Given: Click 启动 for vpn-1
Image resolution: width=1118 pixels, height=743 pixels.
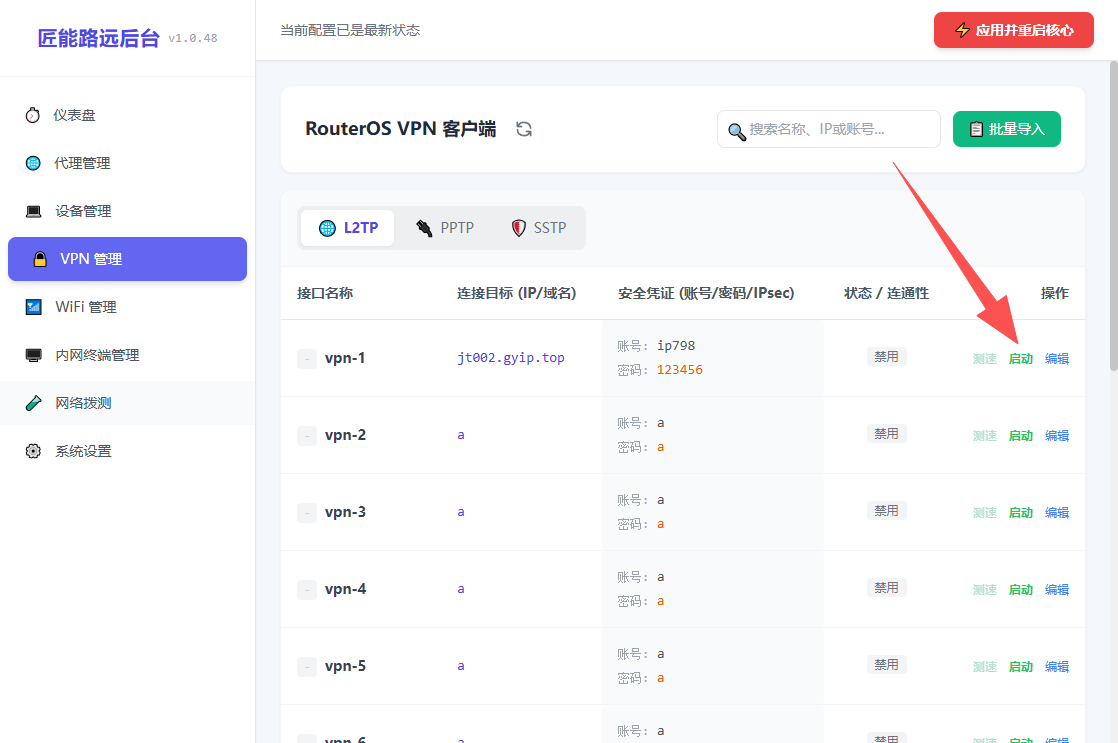Looking at the screenshot, I should coord(1020,359).
